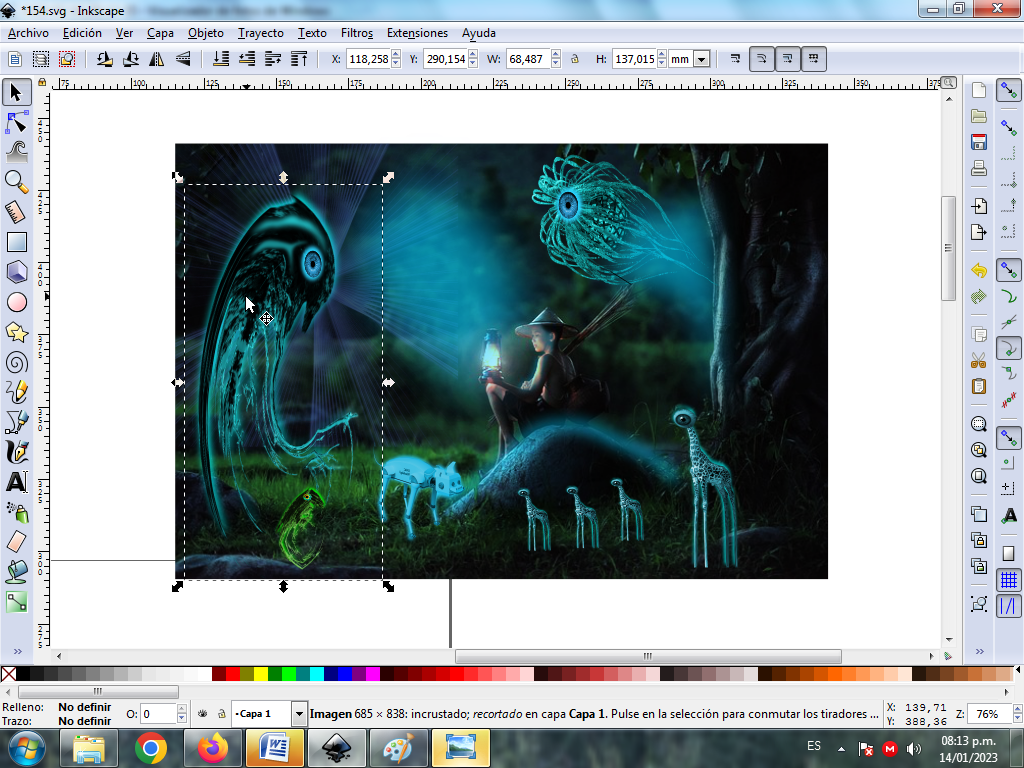Choose the Tweak objects tool
This screenshot has width=1024, height=768.
[16, 151]
